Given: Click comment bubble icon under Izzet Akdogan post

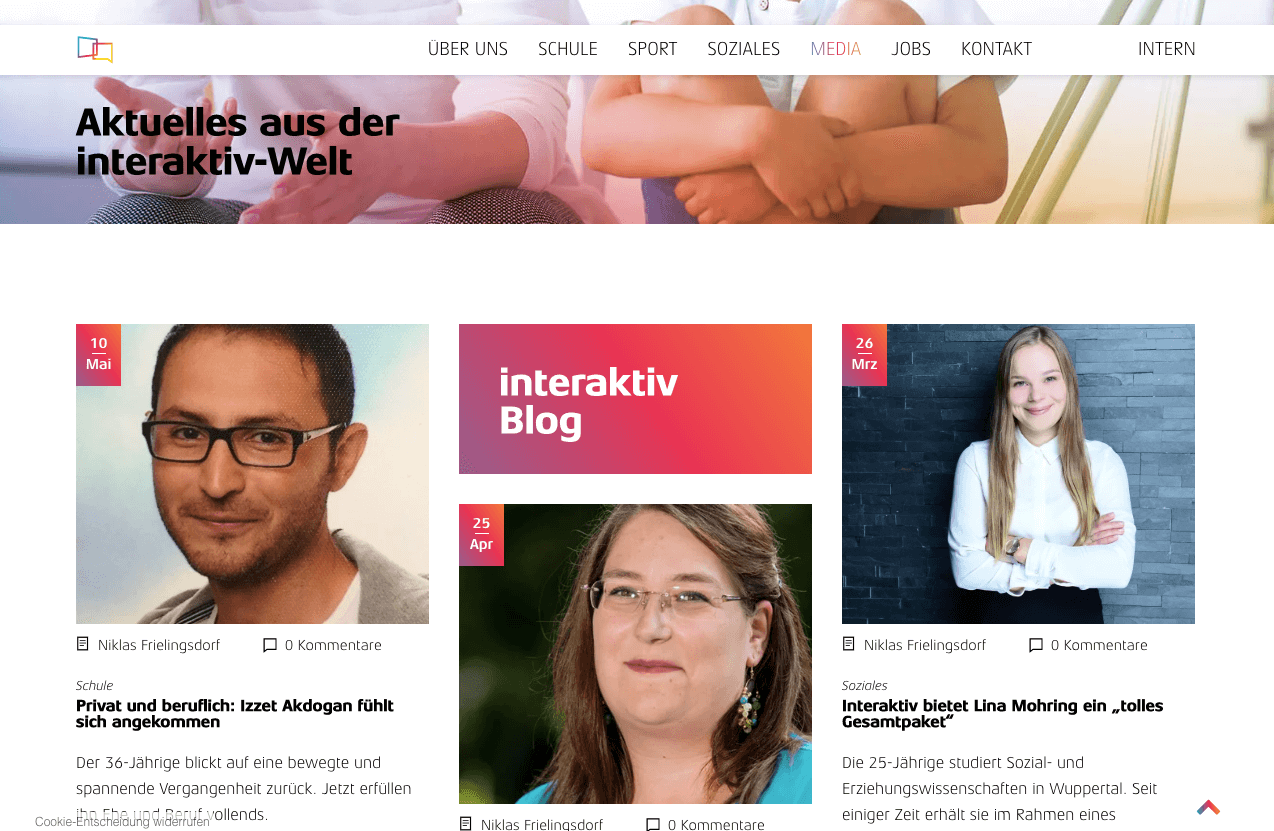Looking at the screenshot, I should (x=270, y=645).
